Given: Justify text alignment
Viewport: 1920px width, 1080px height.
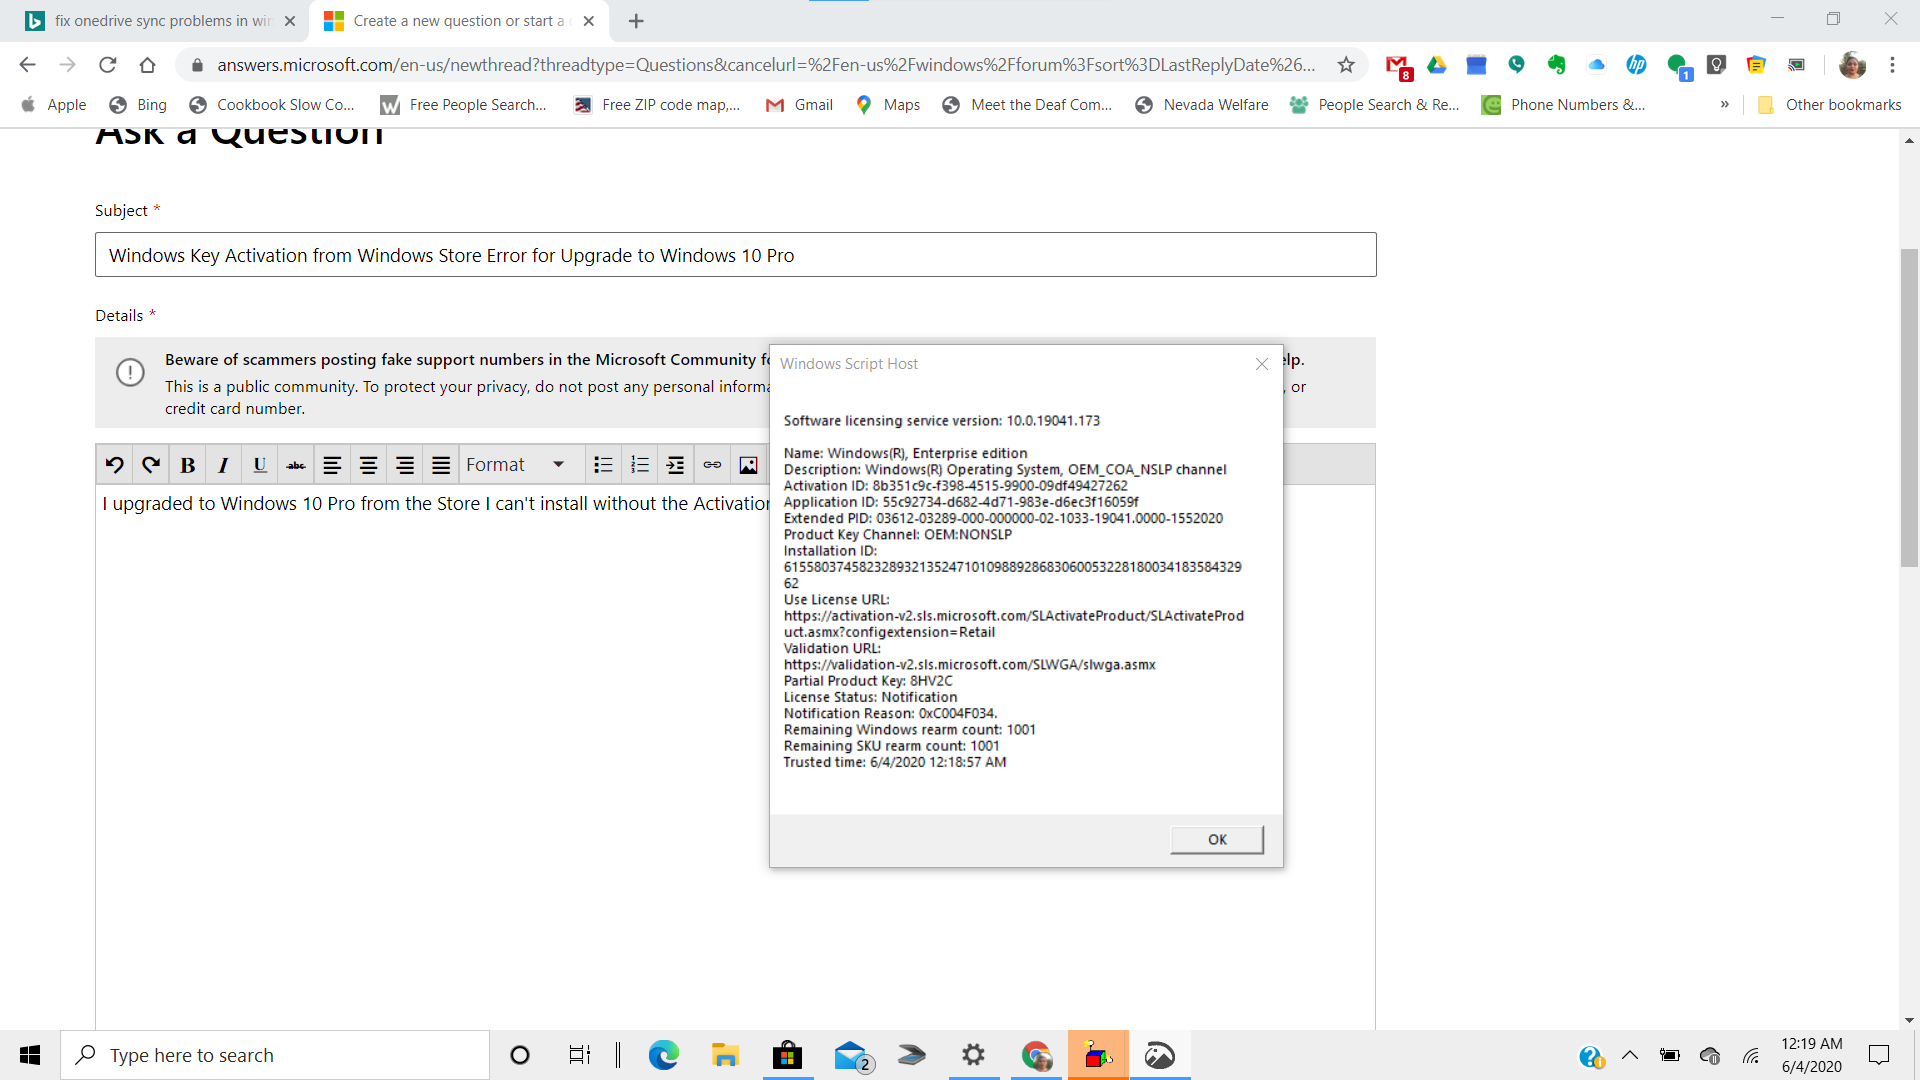Looking at the screenshot, I should tap(441, 465).
